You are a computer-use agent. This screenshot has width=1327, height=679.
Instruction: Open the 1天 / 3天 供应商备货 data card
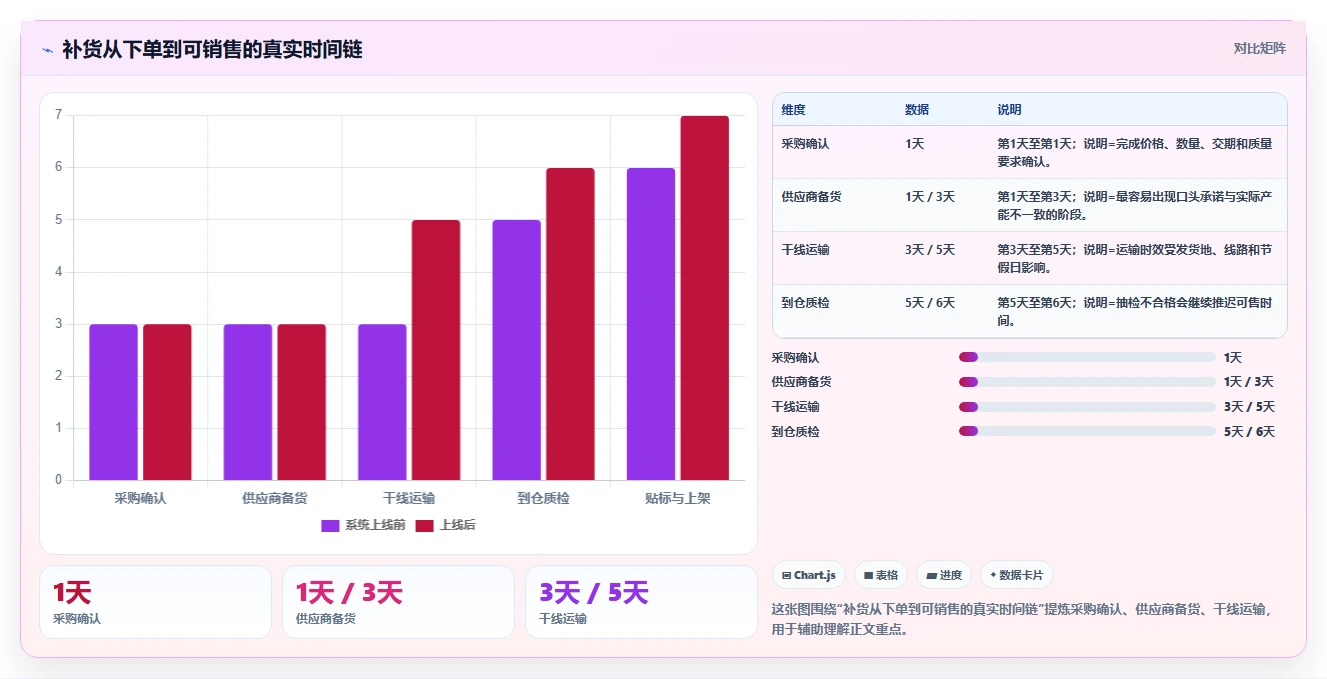398,602
